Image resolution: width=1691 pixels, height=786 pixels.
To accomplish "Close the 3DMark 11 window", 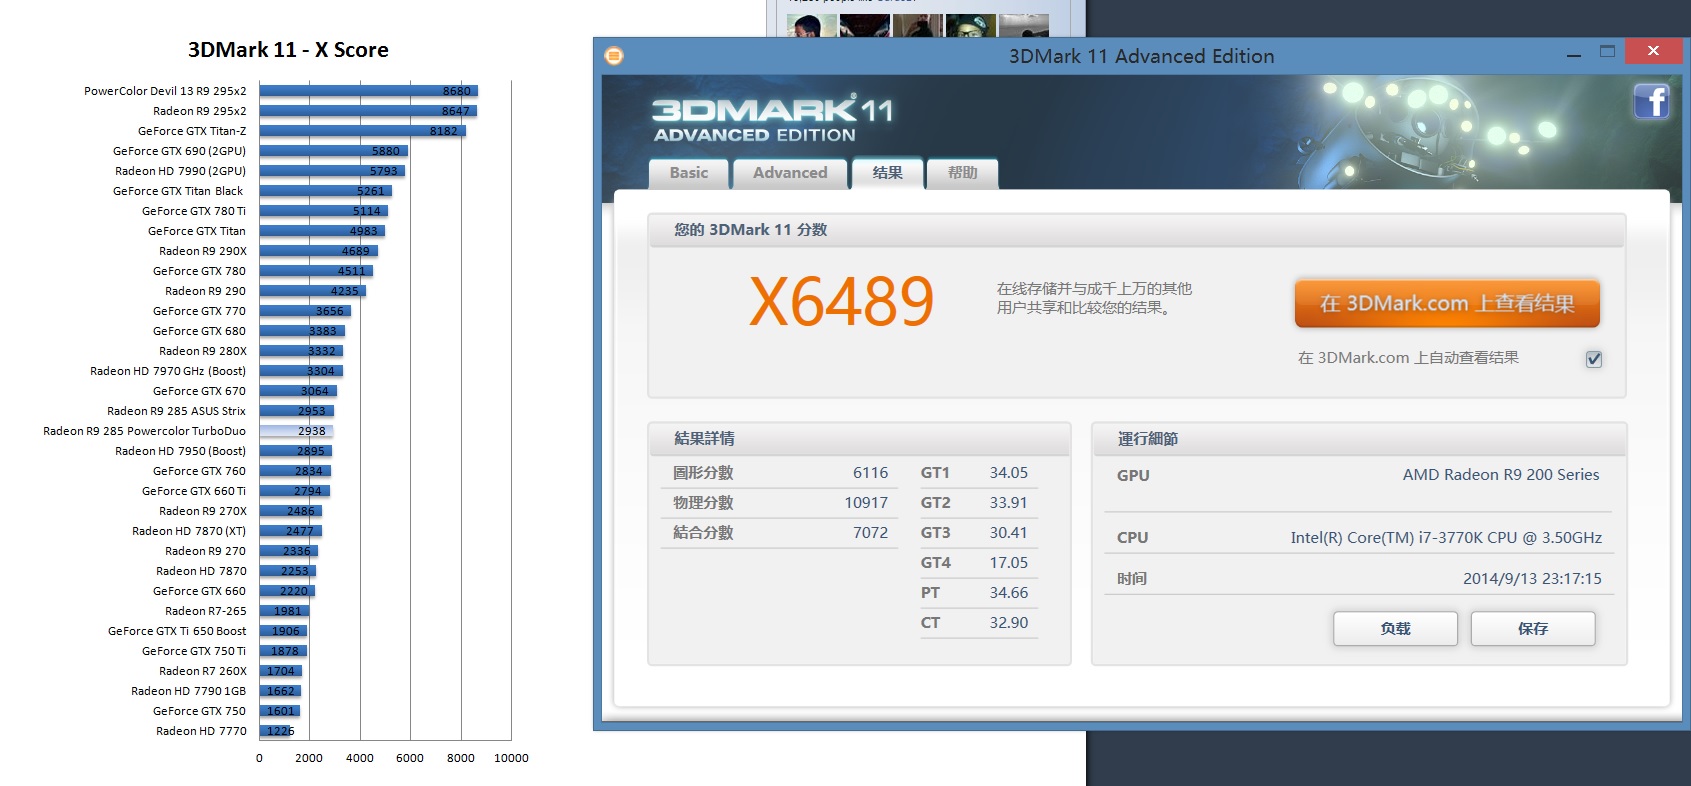I will click(x=1653, y=51).
